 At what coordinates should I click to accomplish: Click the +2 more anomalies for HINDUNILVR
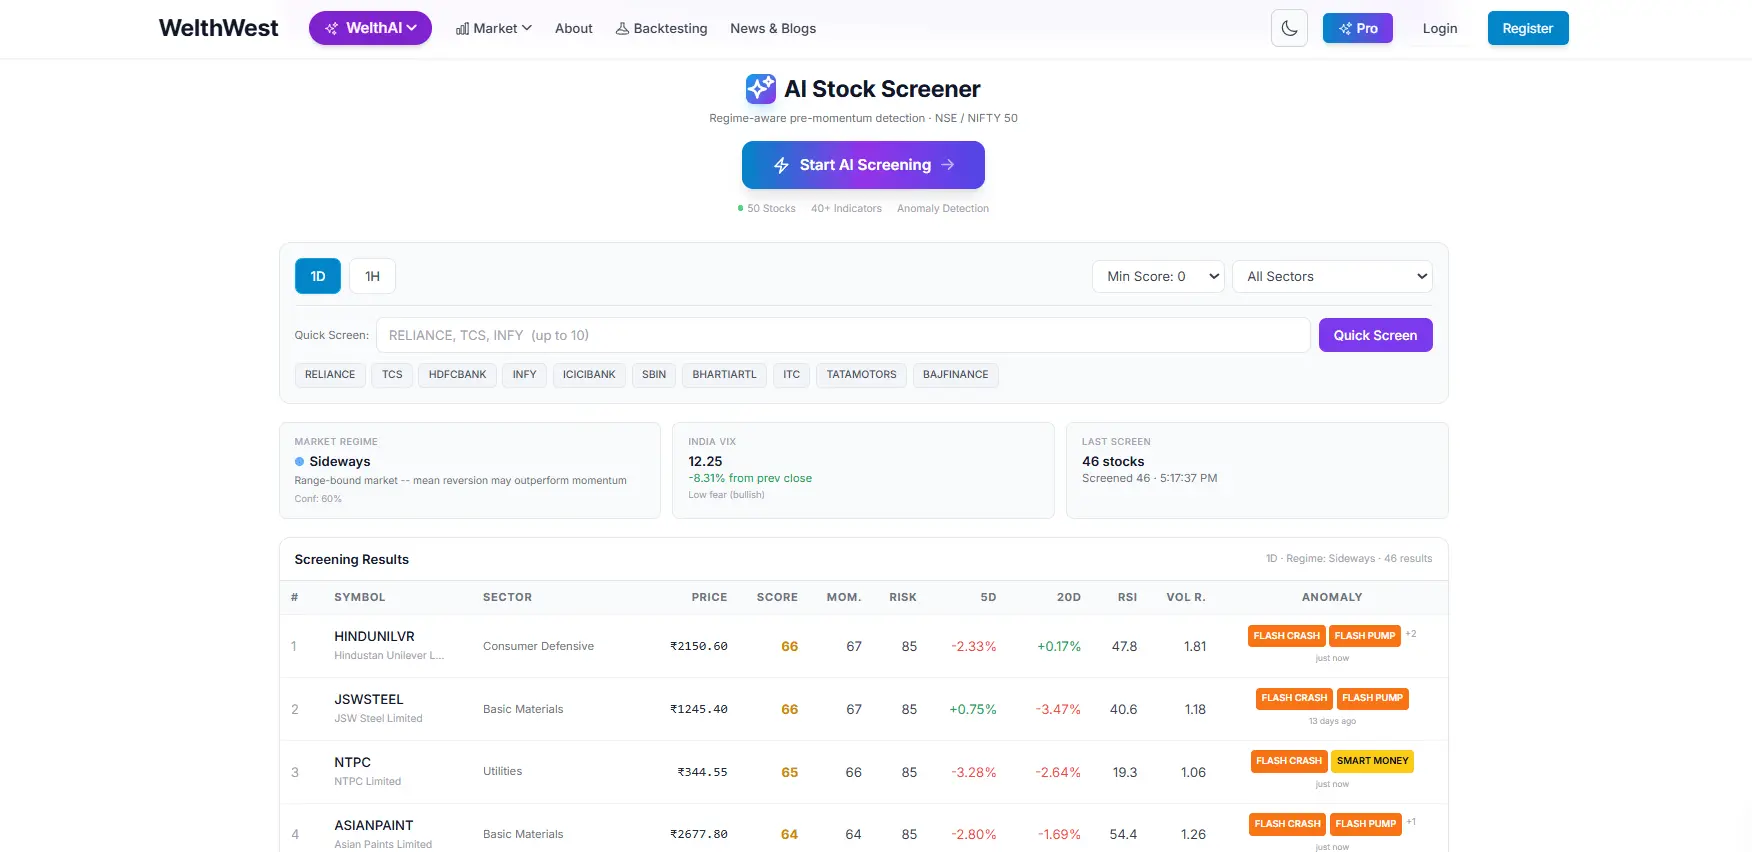pos(1411,634)
